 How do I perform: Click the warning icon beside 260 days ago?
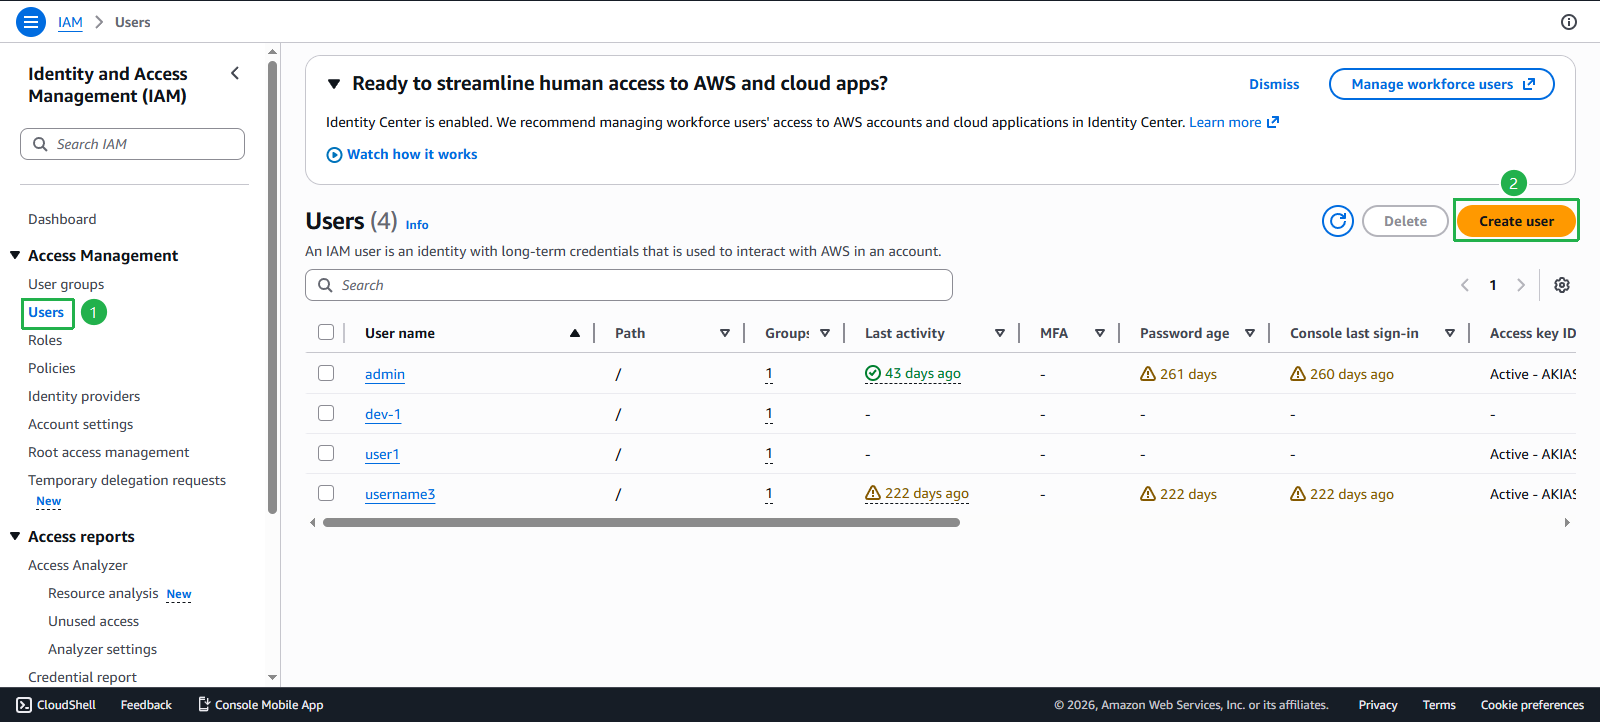click(x=1298, y=374)
